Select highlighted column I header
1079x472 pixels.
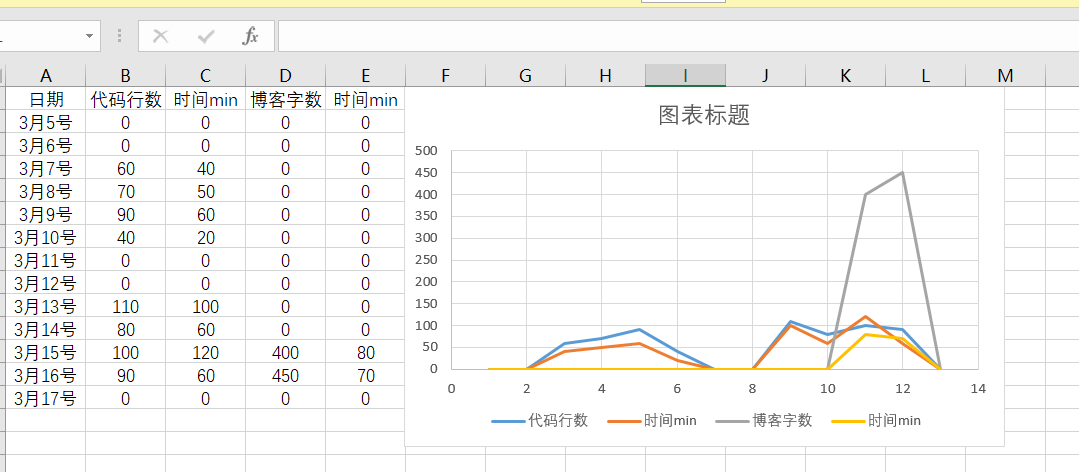tap(685, 76)
